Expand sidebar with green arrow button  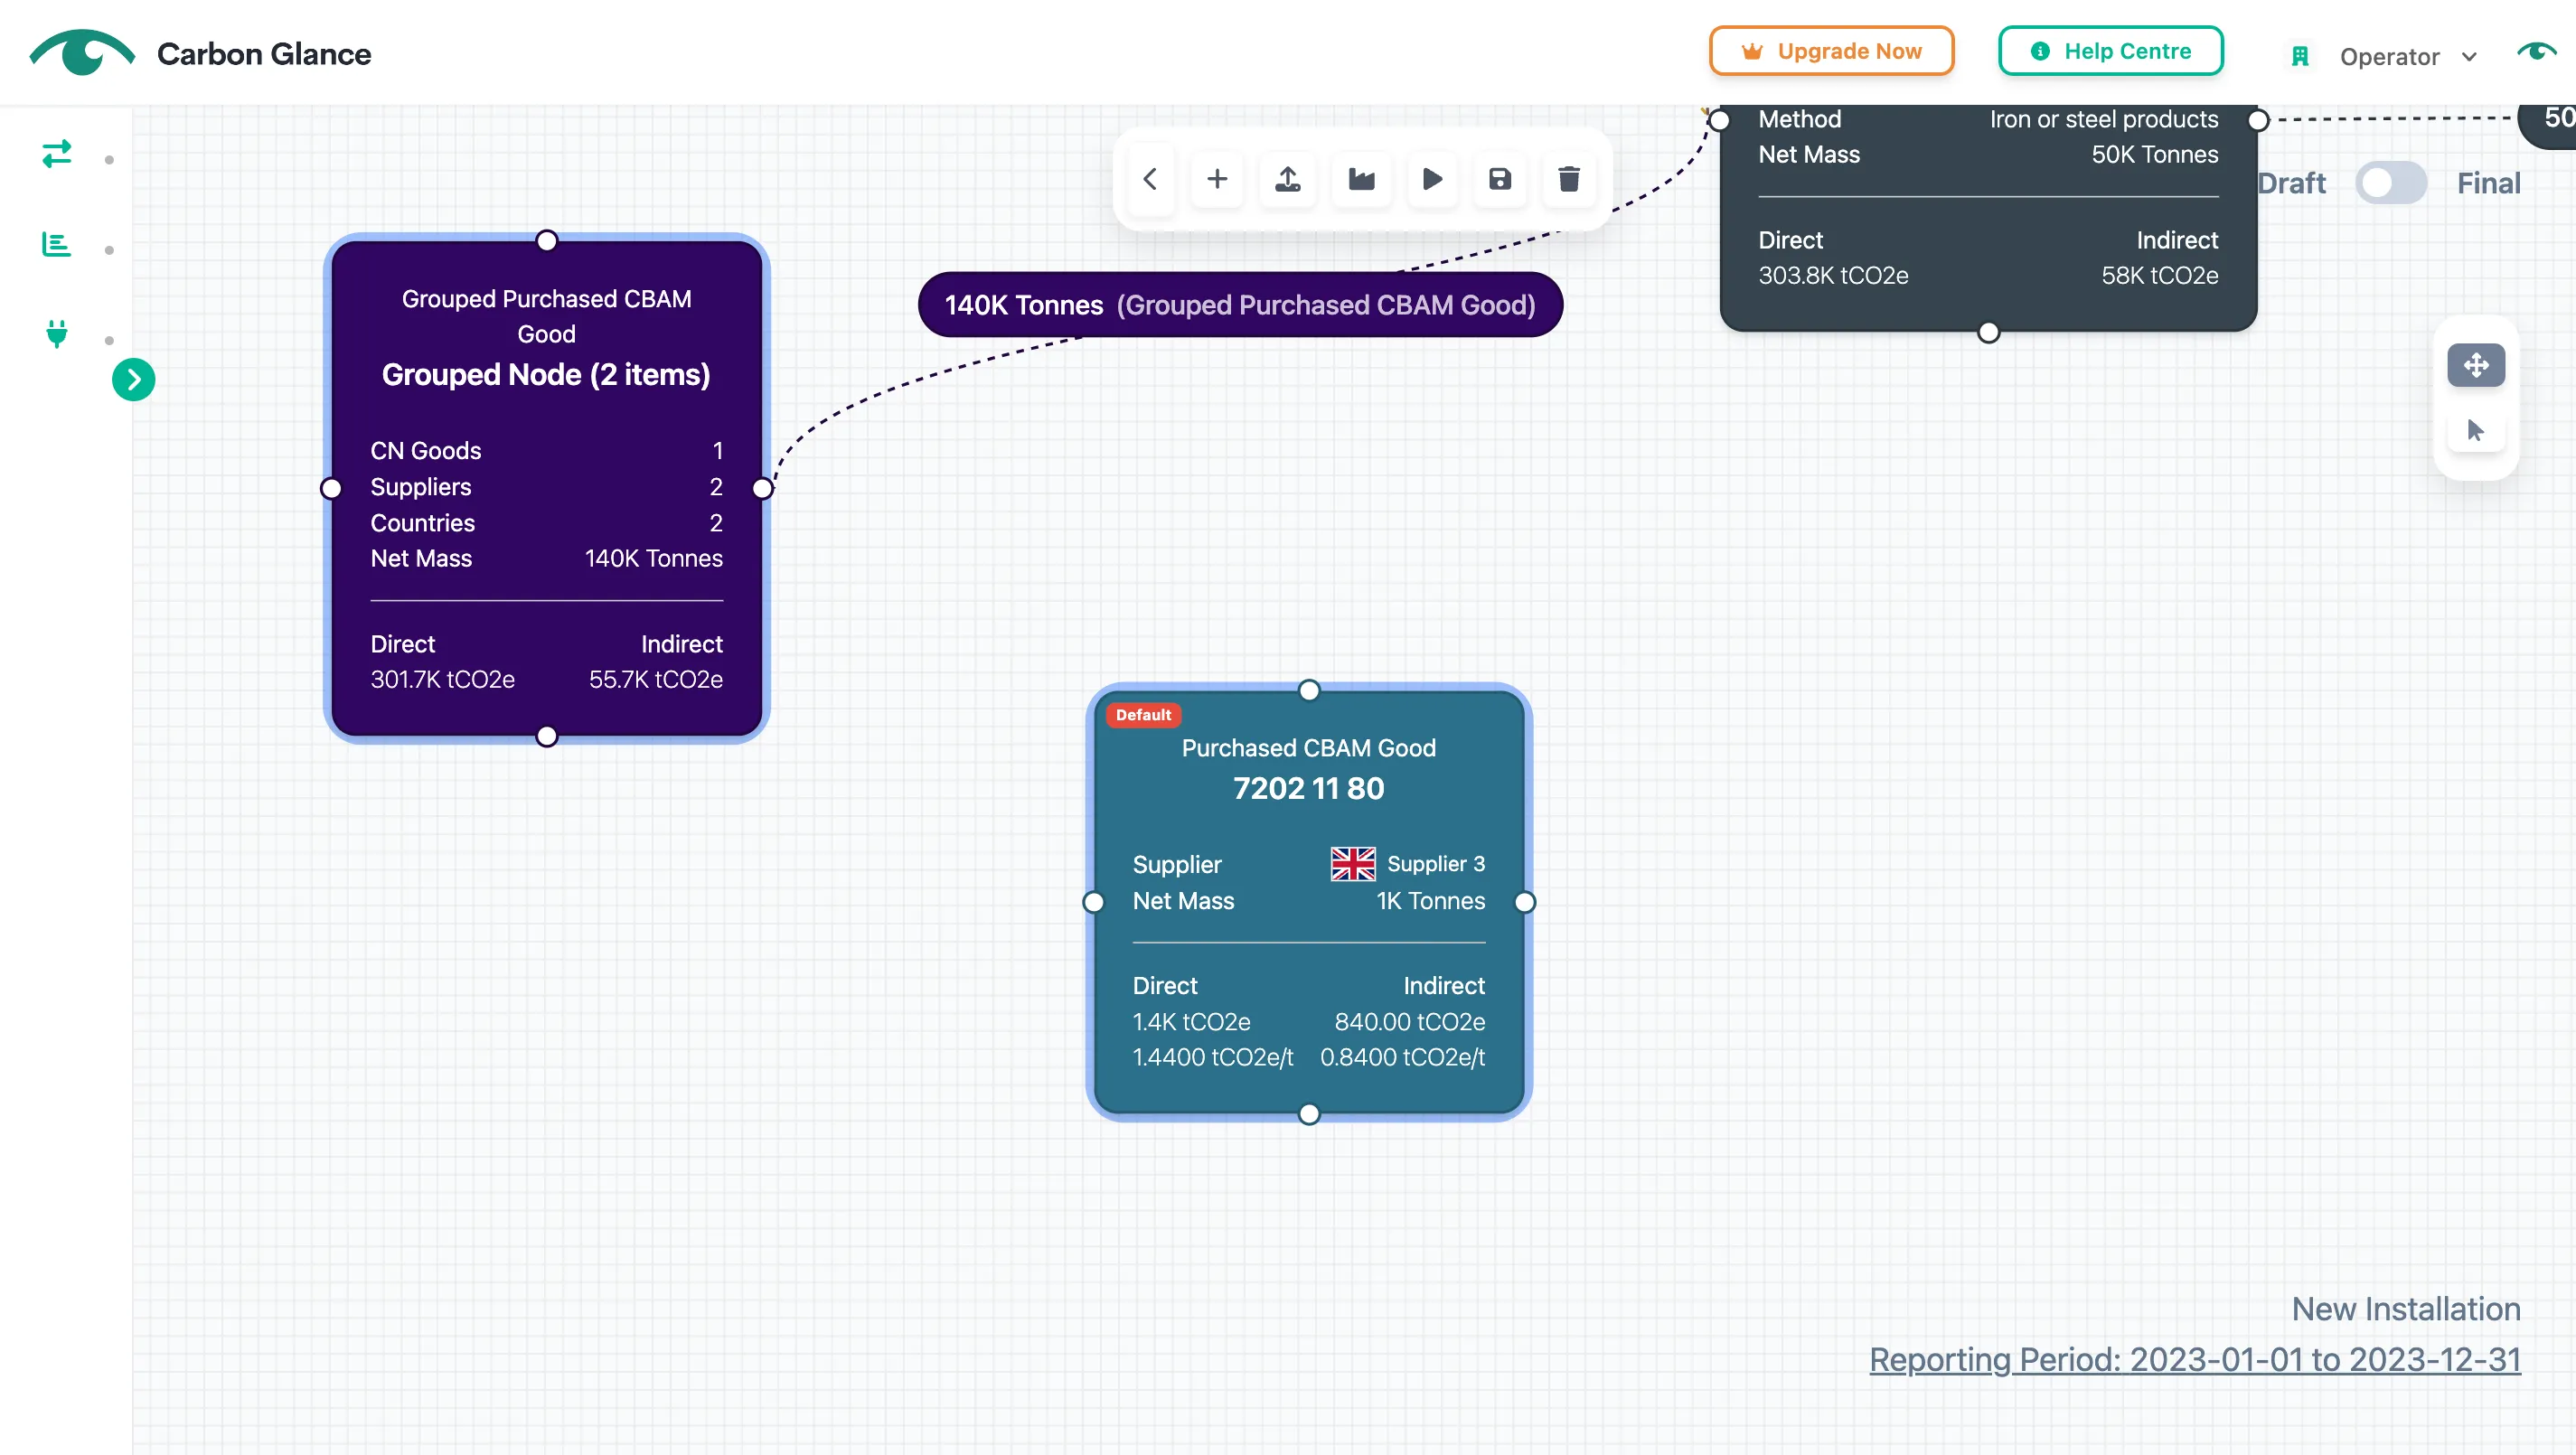pos(134,379)
